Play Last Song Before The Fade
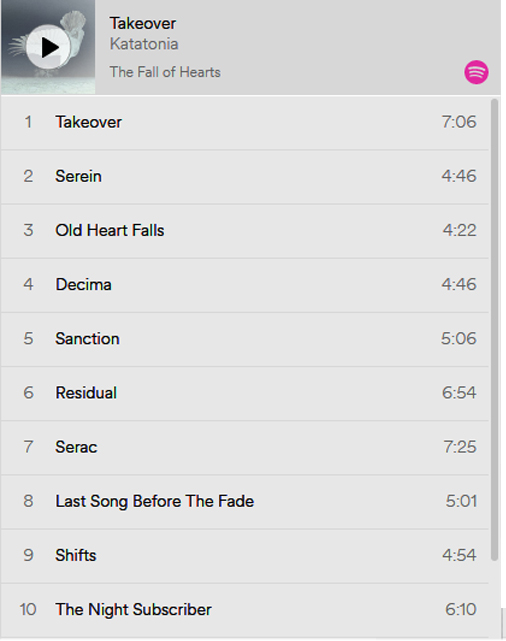 (x=245, y=502)
